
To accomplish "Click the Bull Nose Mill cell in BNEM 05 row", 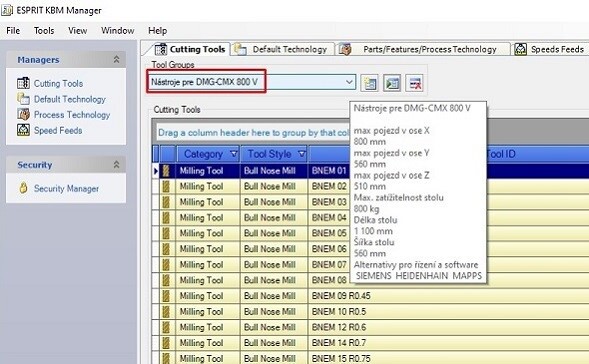I will pyautogui.click(x=274, y=233).
